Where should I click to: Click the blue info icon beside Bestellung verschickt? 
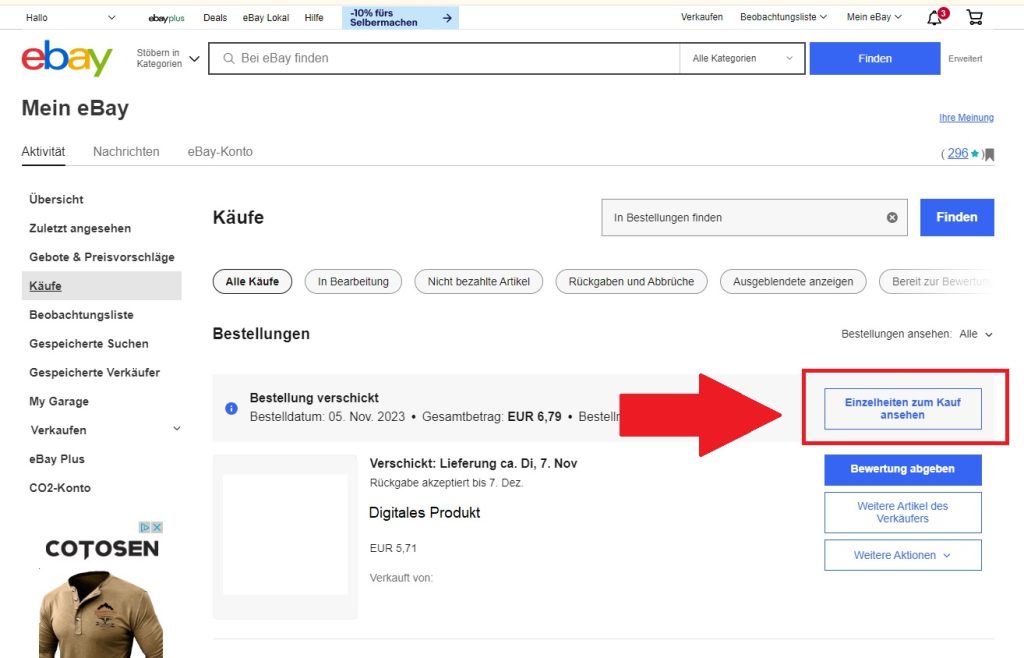[231, 408]
